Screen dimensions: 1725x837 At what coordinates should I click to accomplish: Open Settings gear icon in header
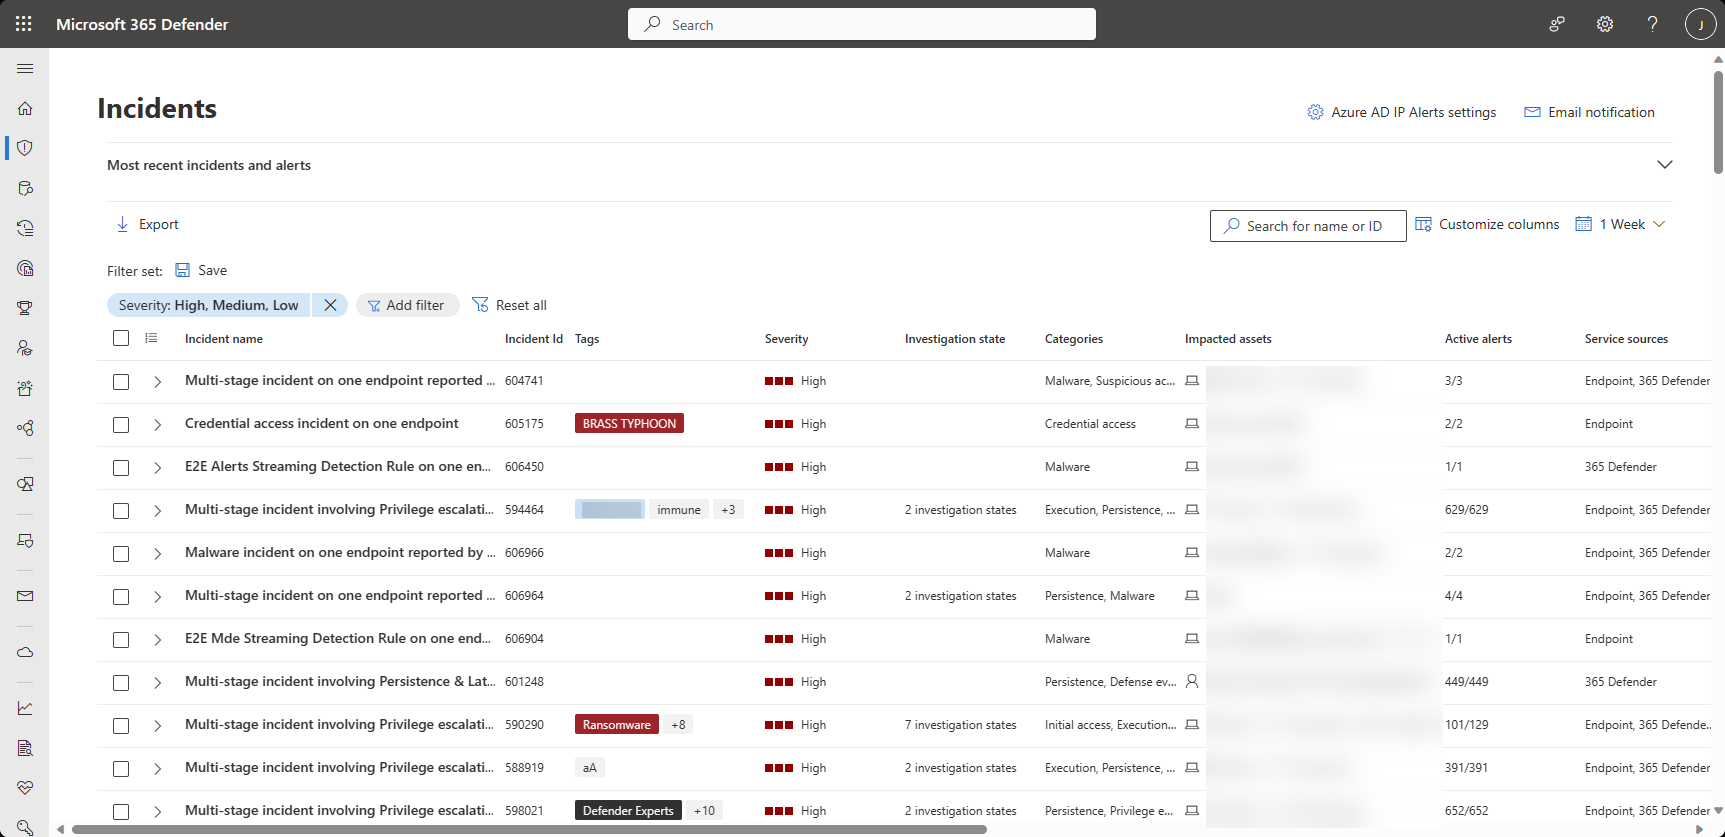click(x=1605, y=24)
